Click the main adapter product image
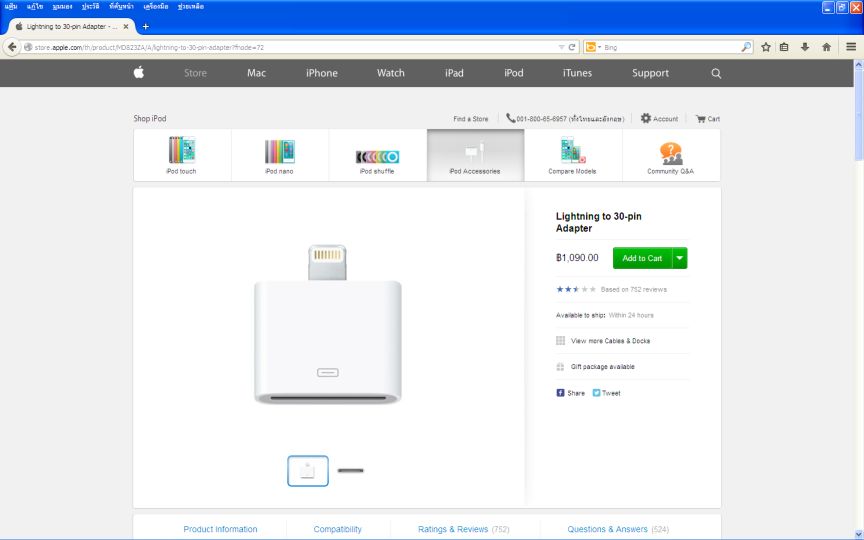Image resolution: width=864 pixels, height=540 pixels. [x=328, y=324]
